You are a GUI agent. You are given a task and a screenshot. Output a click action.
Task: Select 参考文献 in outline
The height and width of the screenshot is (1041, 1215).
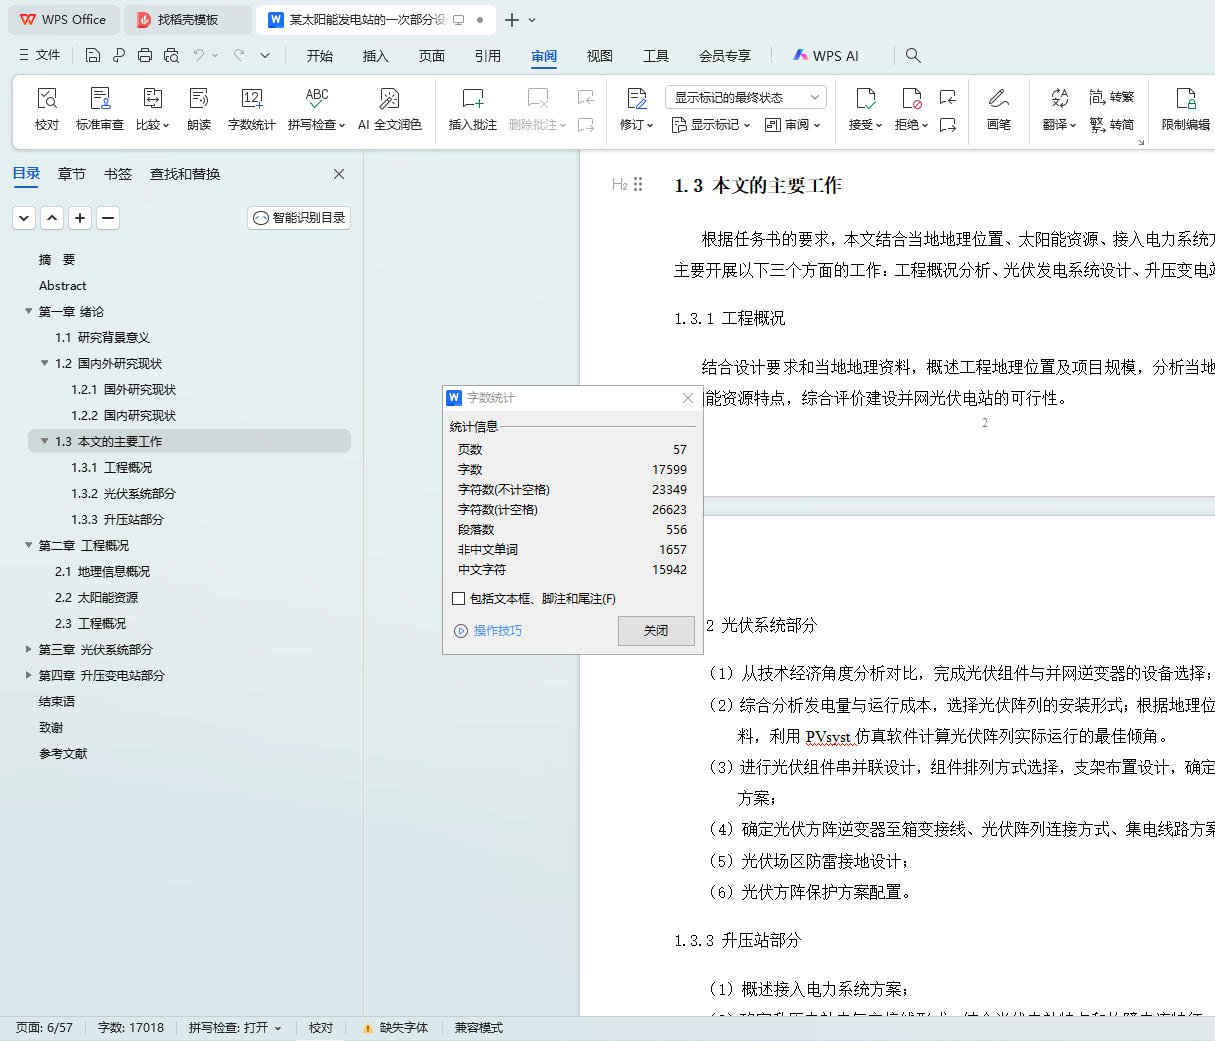[63, 754]
